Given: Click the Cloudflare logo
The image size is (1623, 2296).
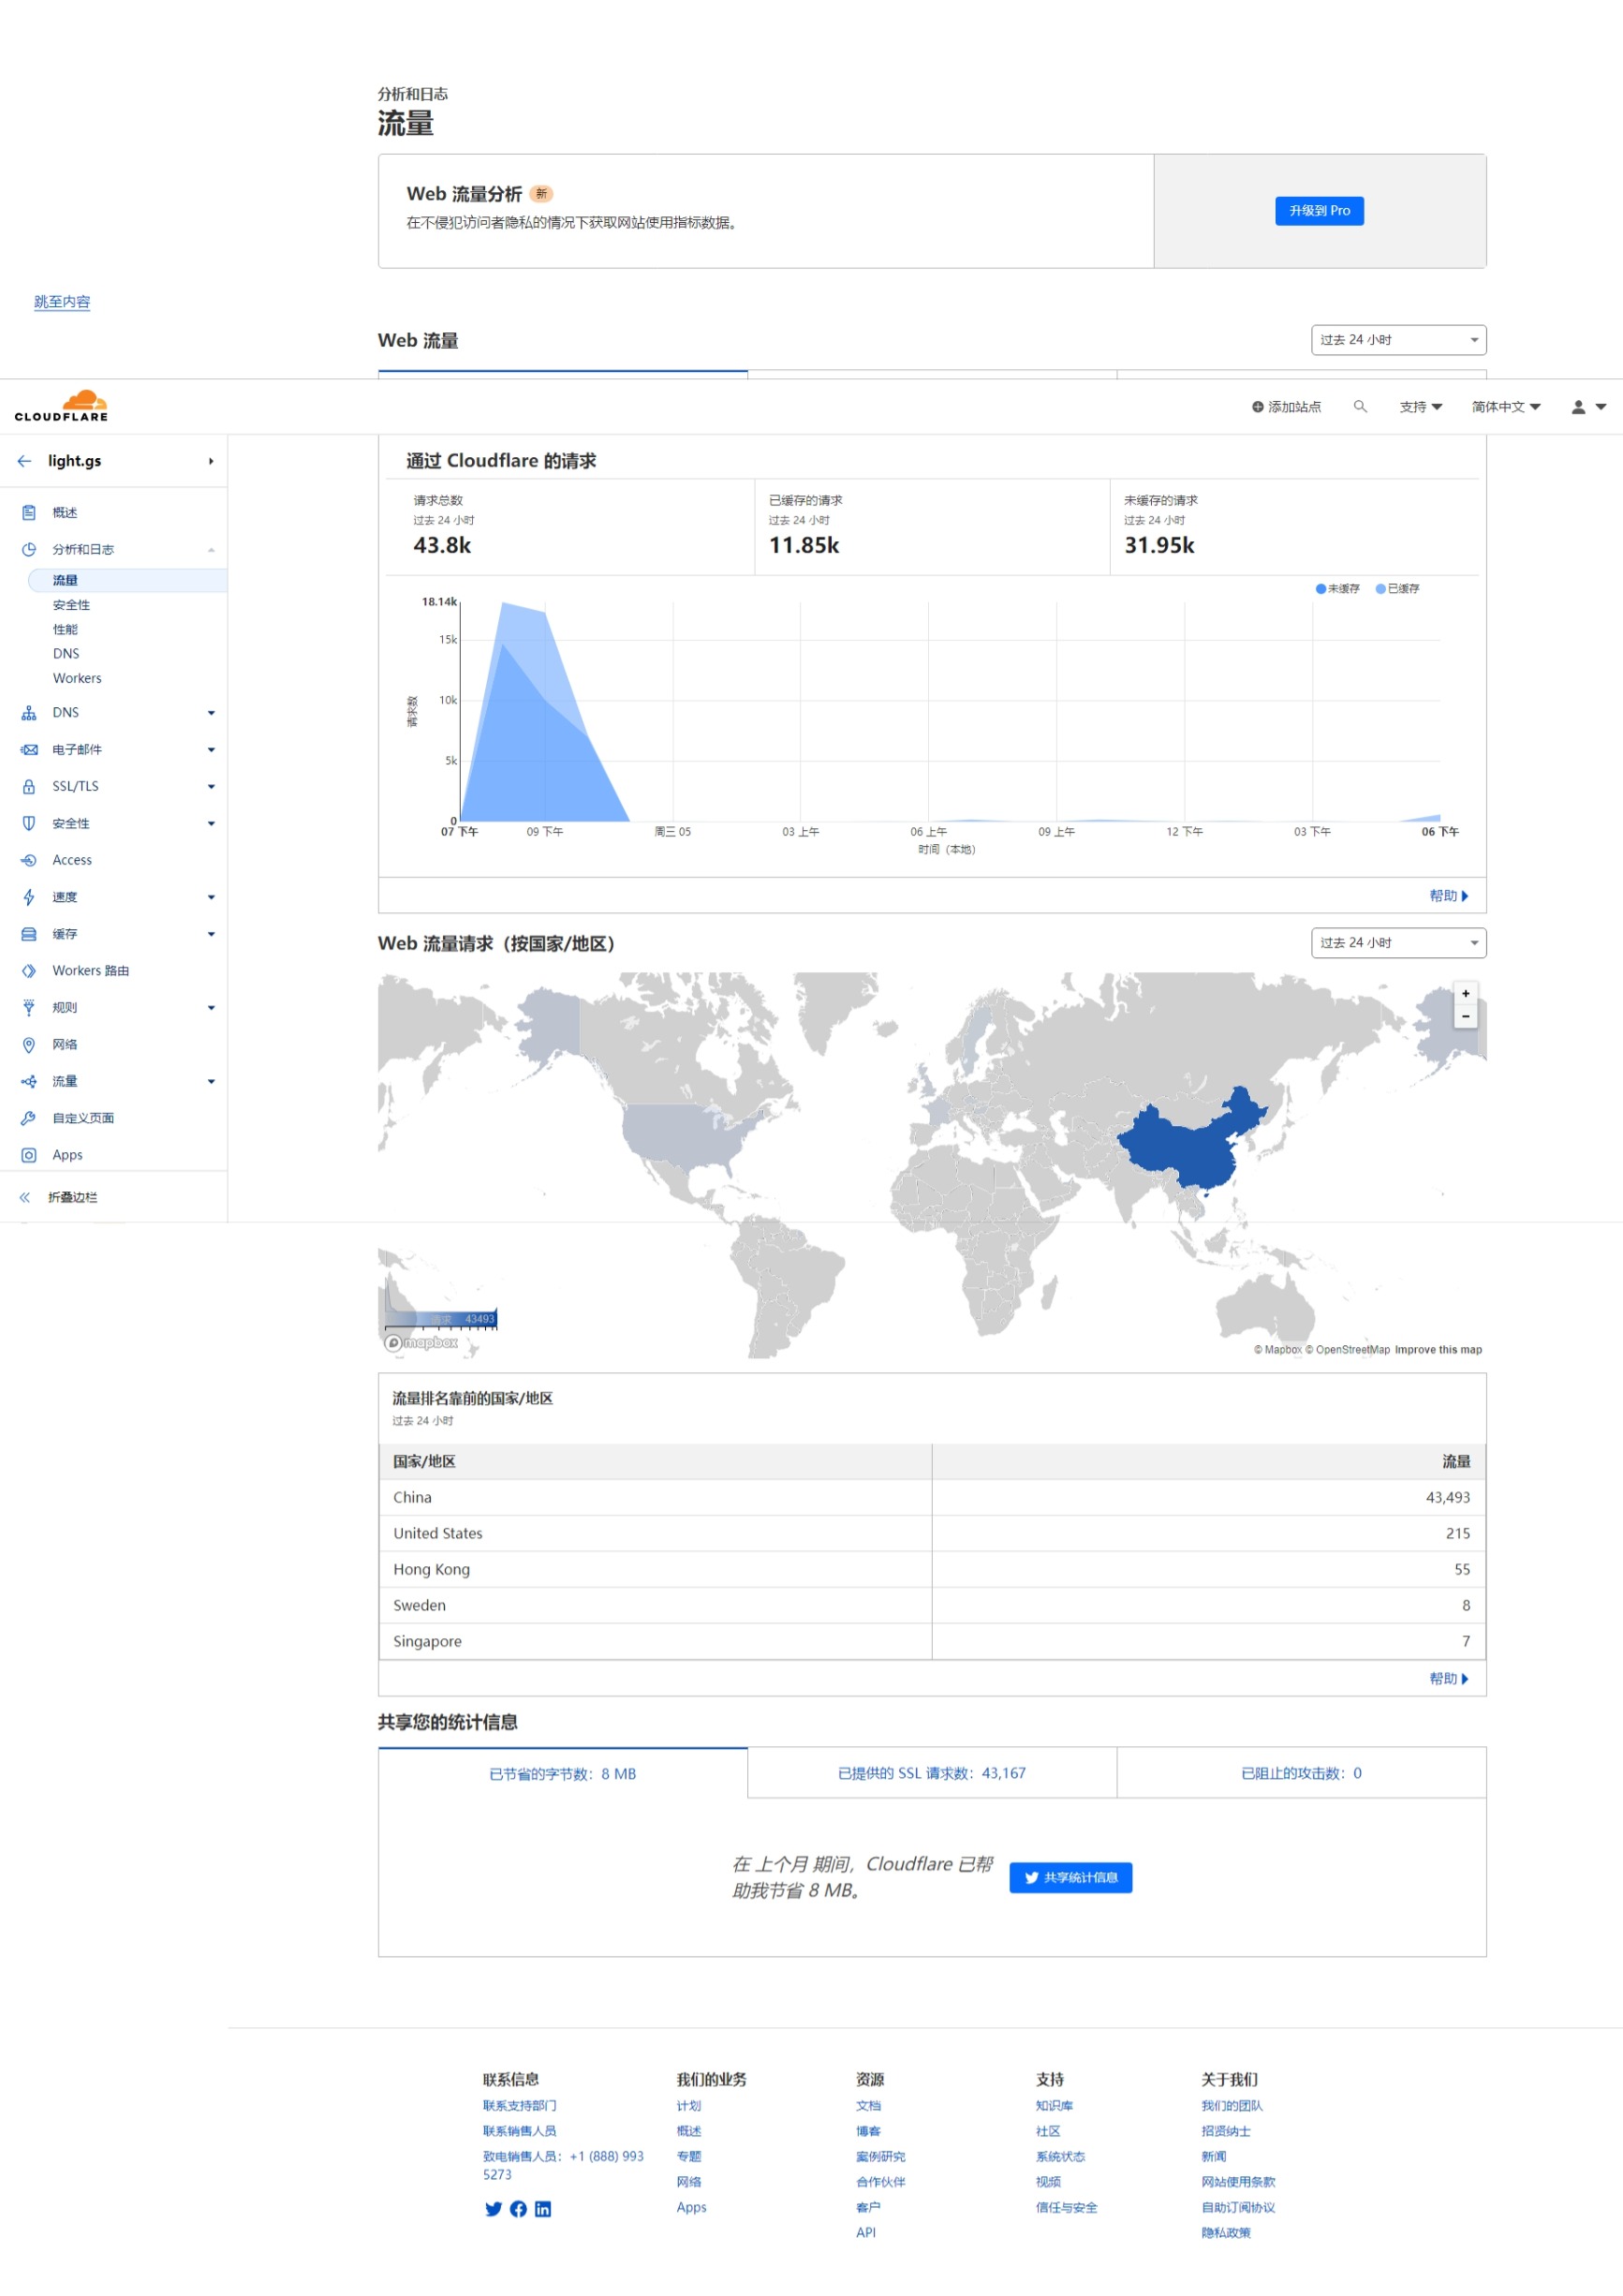Looking at the screenshot, I should coord(61,406).
